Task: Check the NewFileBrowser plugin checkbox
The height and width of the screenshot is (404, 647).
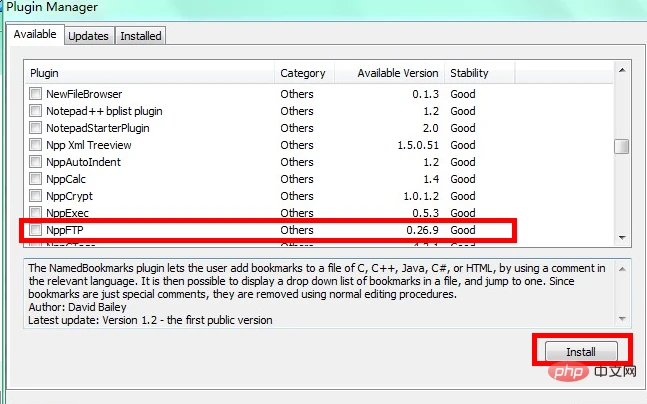Action: pyautogui.click(x=37, y=94)
